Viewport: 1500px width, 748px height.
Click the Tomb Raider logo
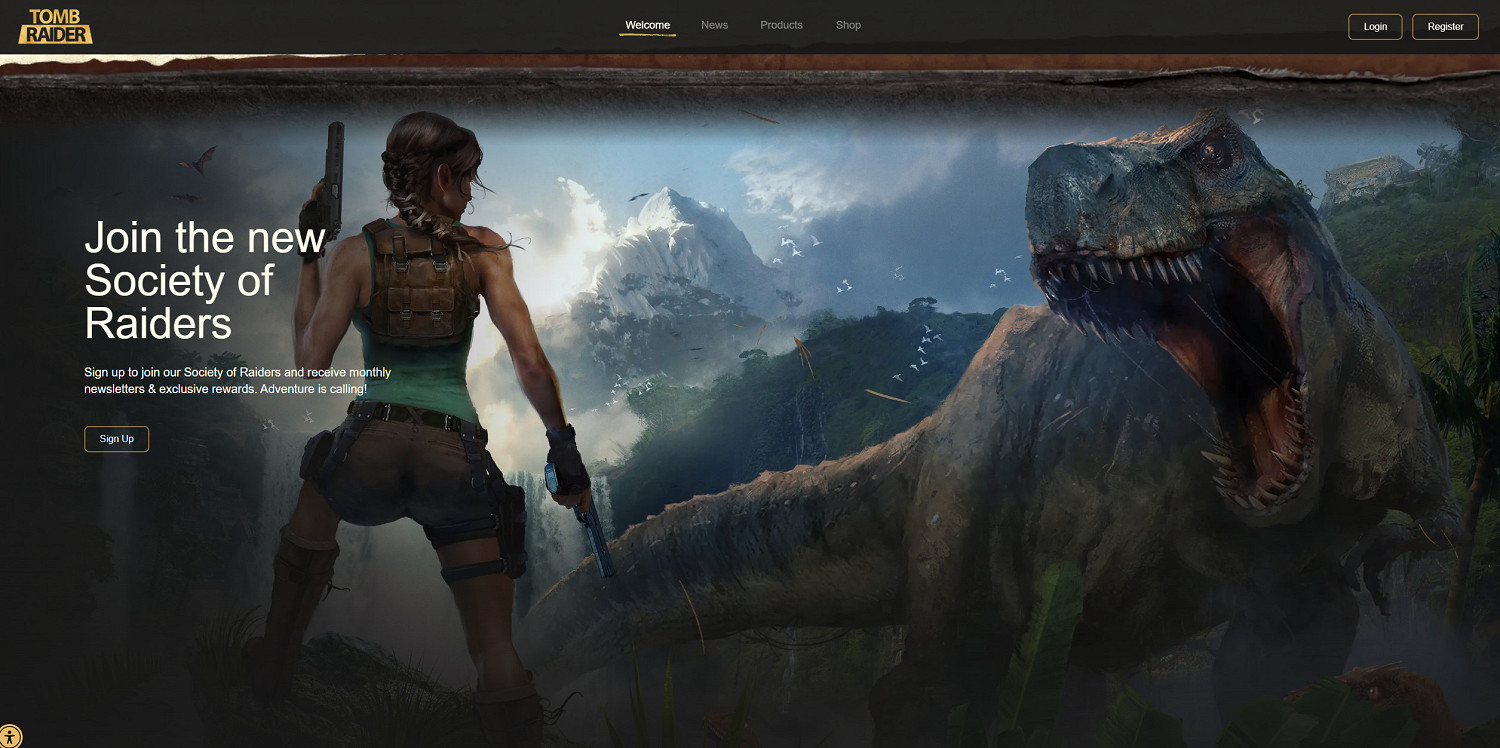tap(55, 26)
